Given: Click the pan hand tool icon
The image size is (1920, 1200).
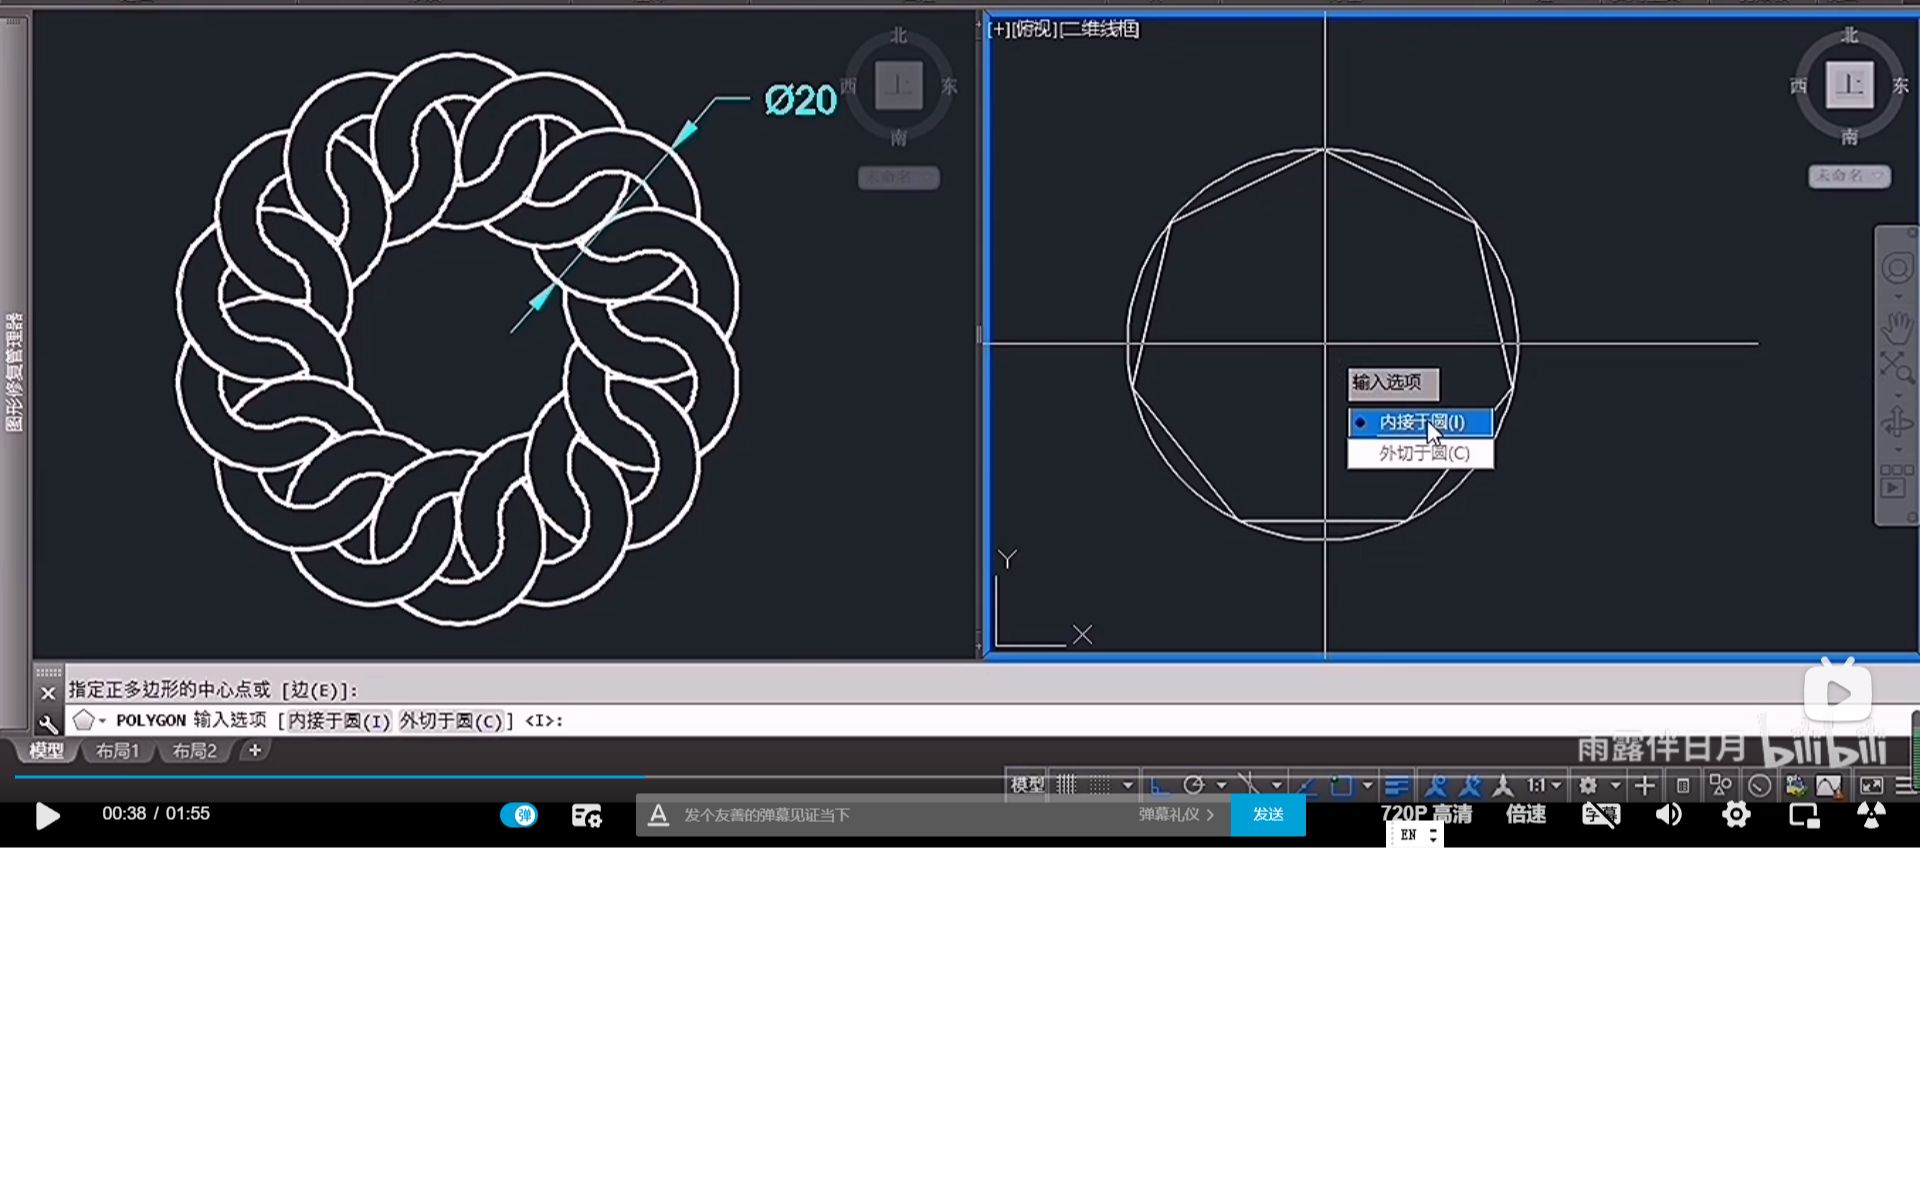Looking at the screenshot, I should [1896, 327].
